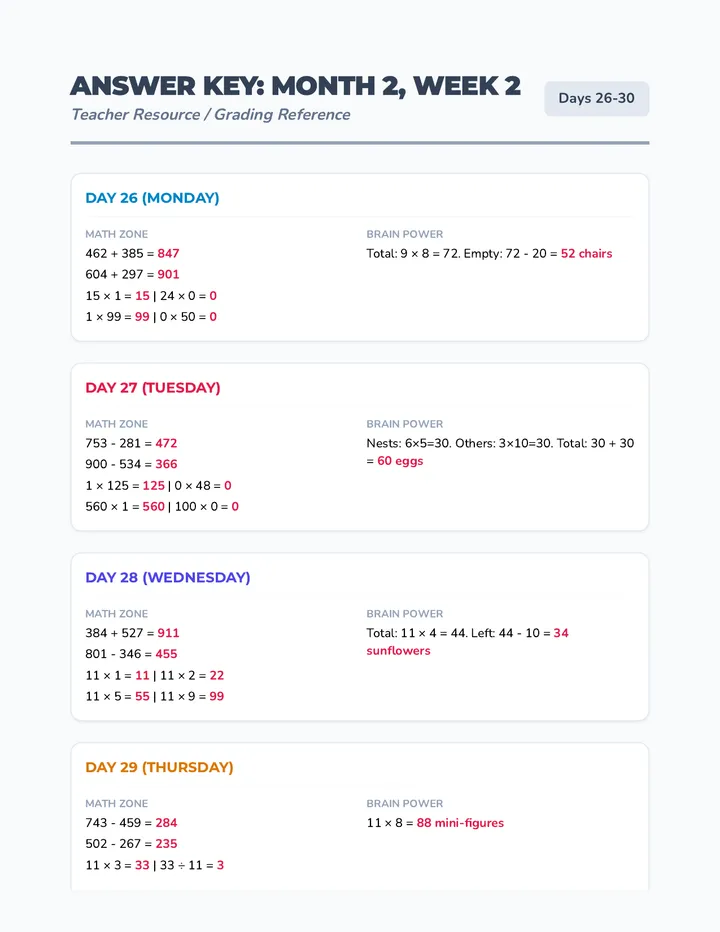The image size is (720, 932).
Task: Select the 33 ÷ 11 = 3 equation
Action: pyautogui.click(x=192, y=865)
